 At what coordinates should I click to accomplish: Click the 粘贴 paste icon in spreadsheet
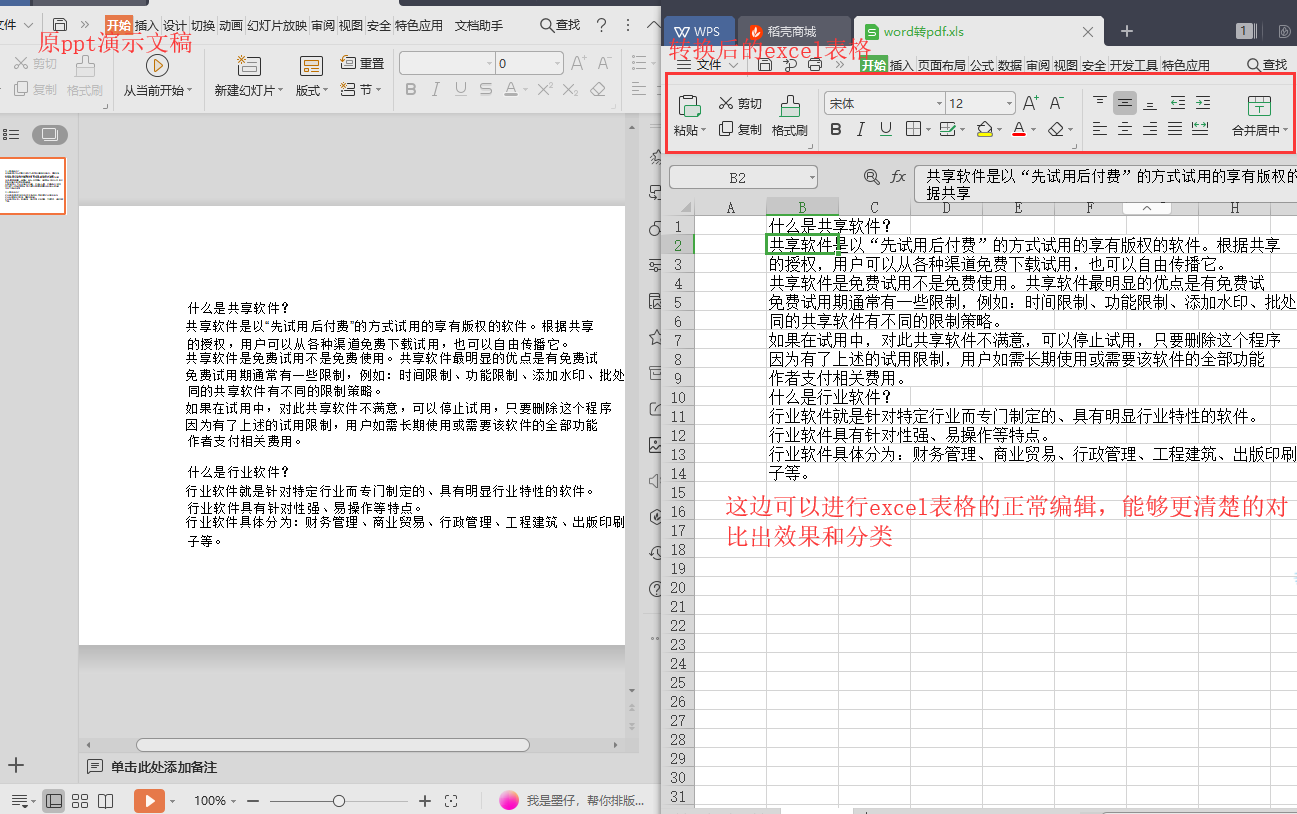coord(689,106)
